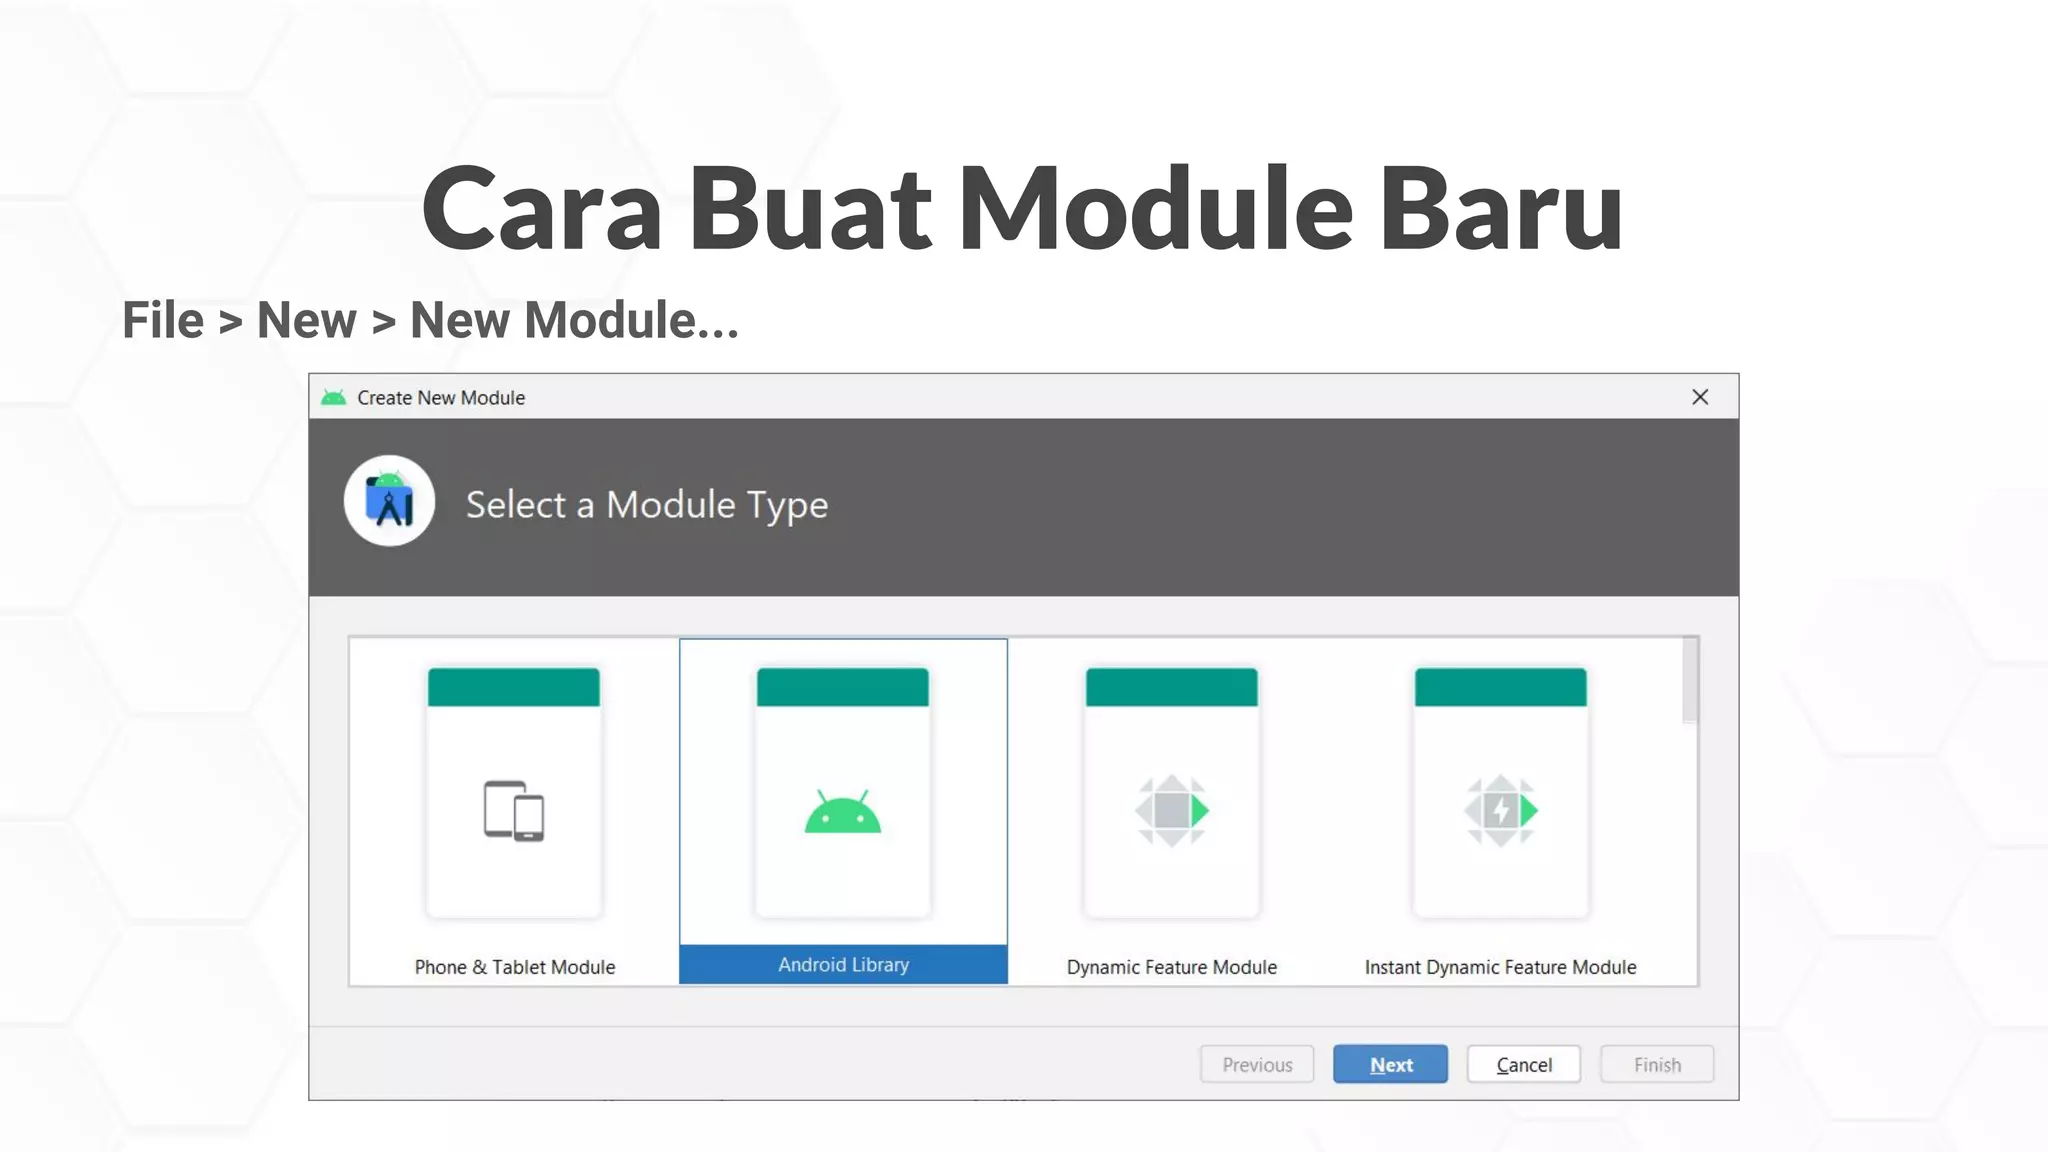
Task: Cancel the Create New Module dialog
Action: coord(1524,1064)
